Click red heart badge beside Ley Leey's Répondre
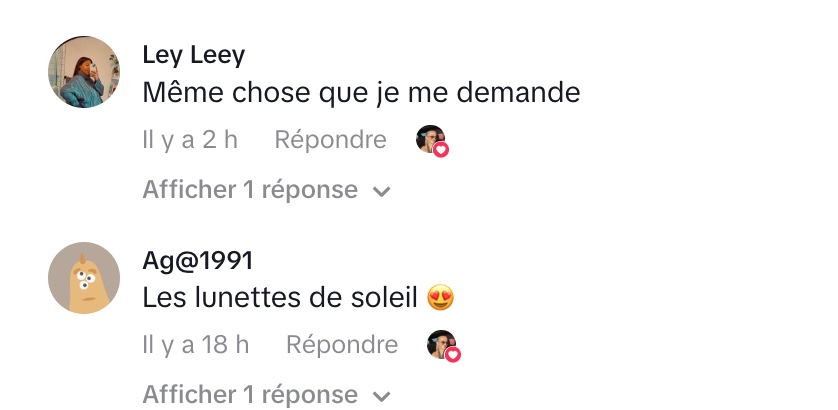Viewport: 838px width, 410px height. pos(441,150)
